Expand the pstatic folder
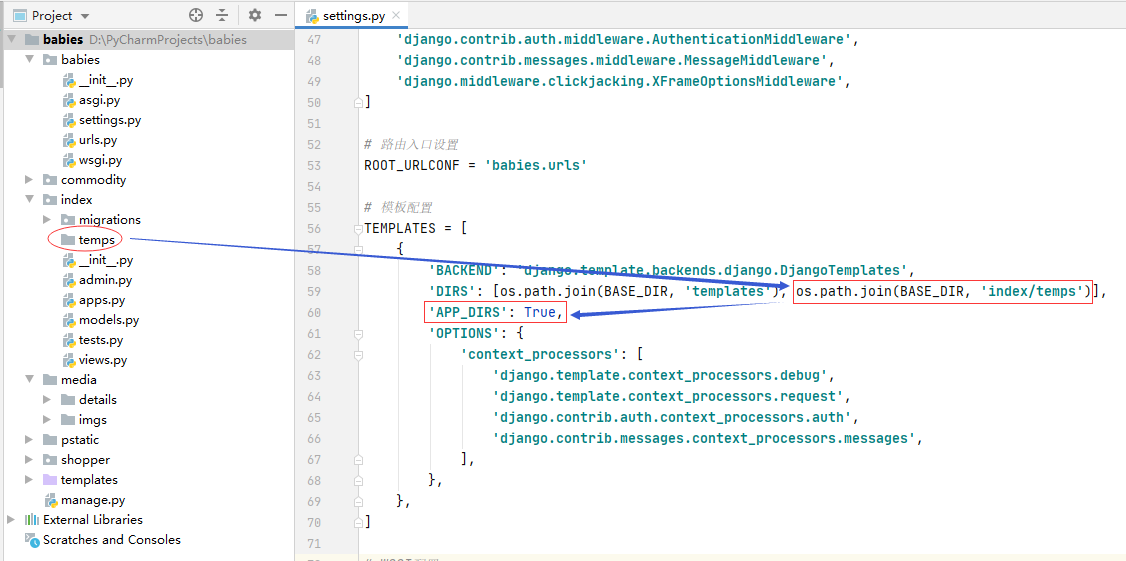The height and width of the screenshot is (561, 1126). pyautogui.click(x=29, y=440)
